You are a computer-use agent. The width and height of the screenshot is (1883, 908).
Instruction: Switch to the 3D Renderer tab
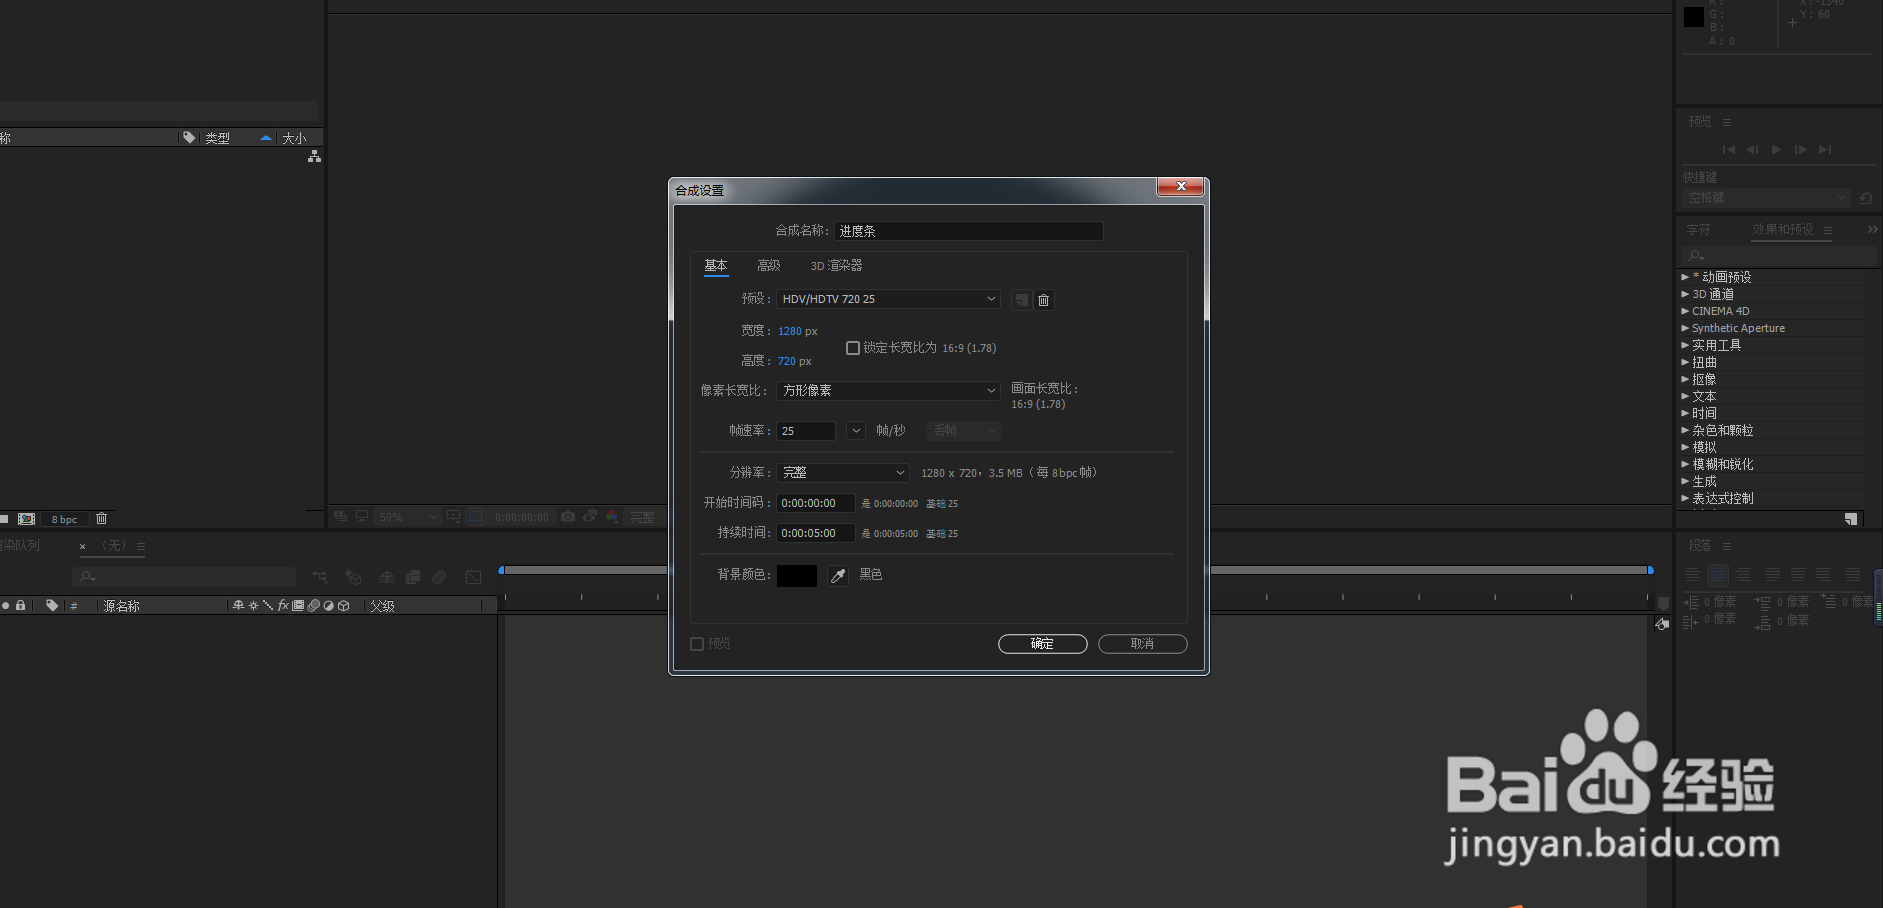[836, 266]
